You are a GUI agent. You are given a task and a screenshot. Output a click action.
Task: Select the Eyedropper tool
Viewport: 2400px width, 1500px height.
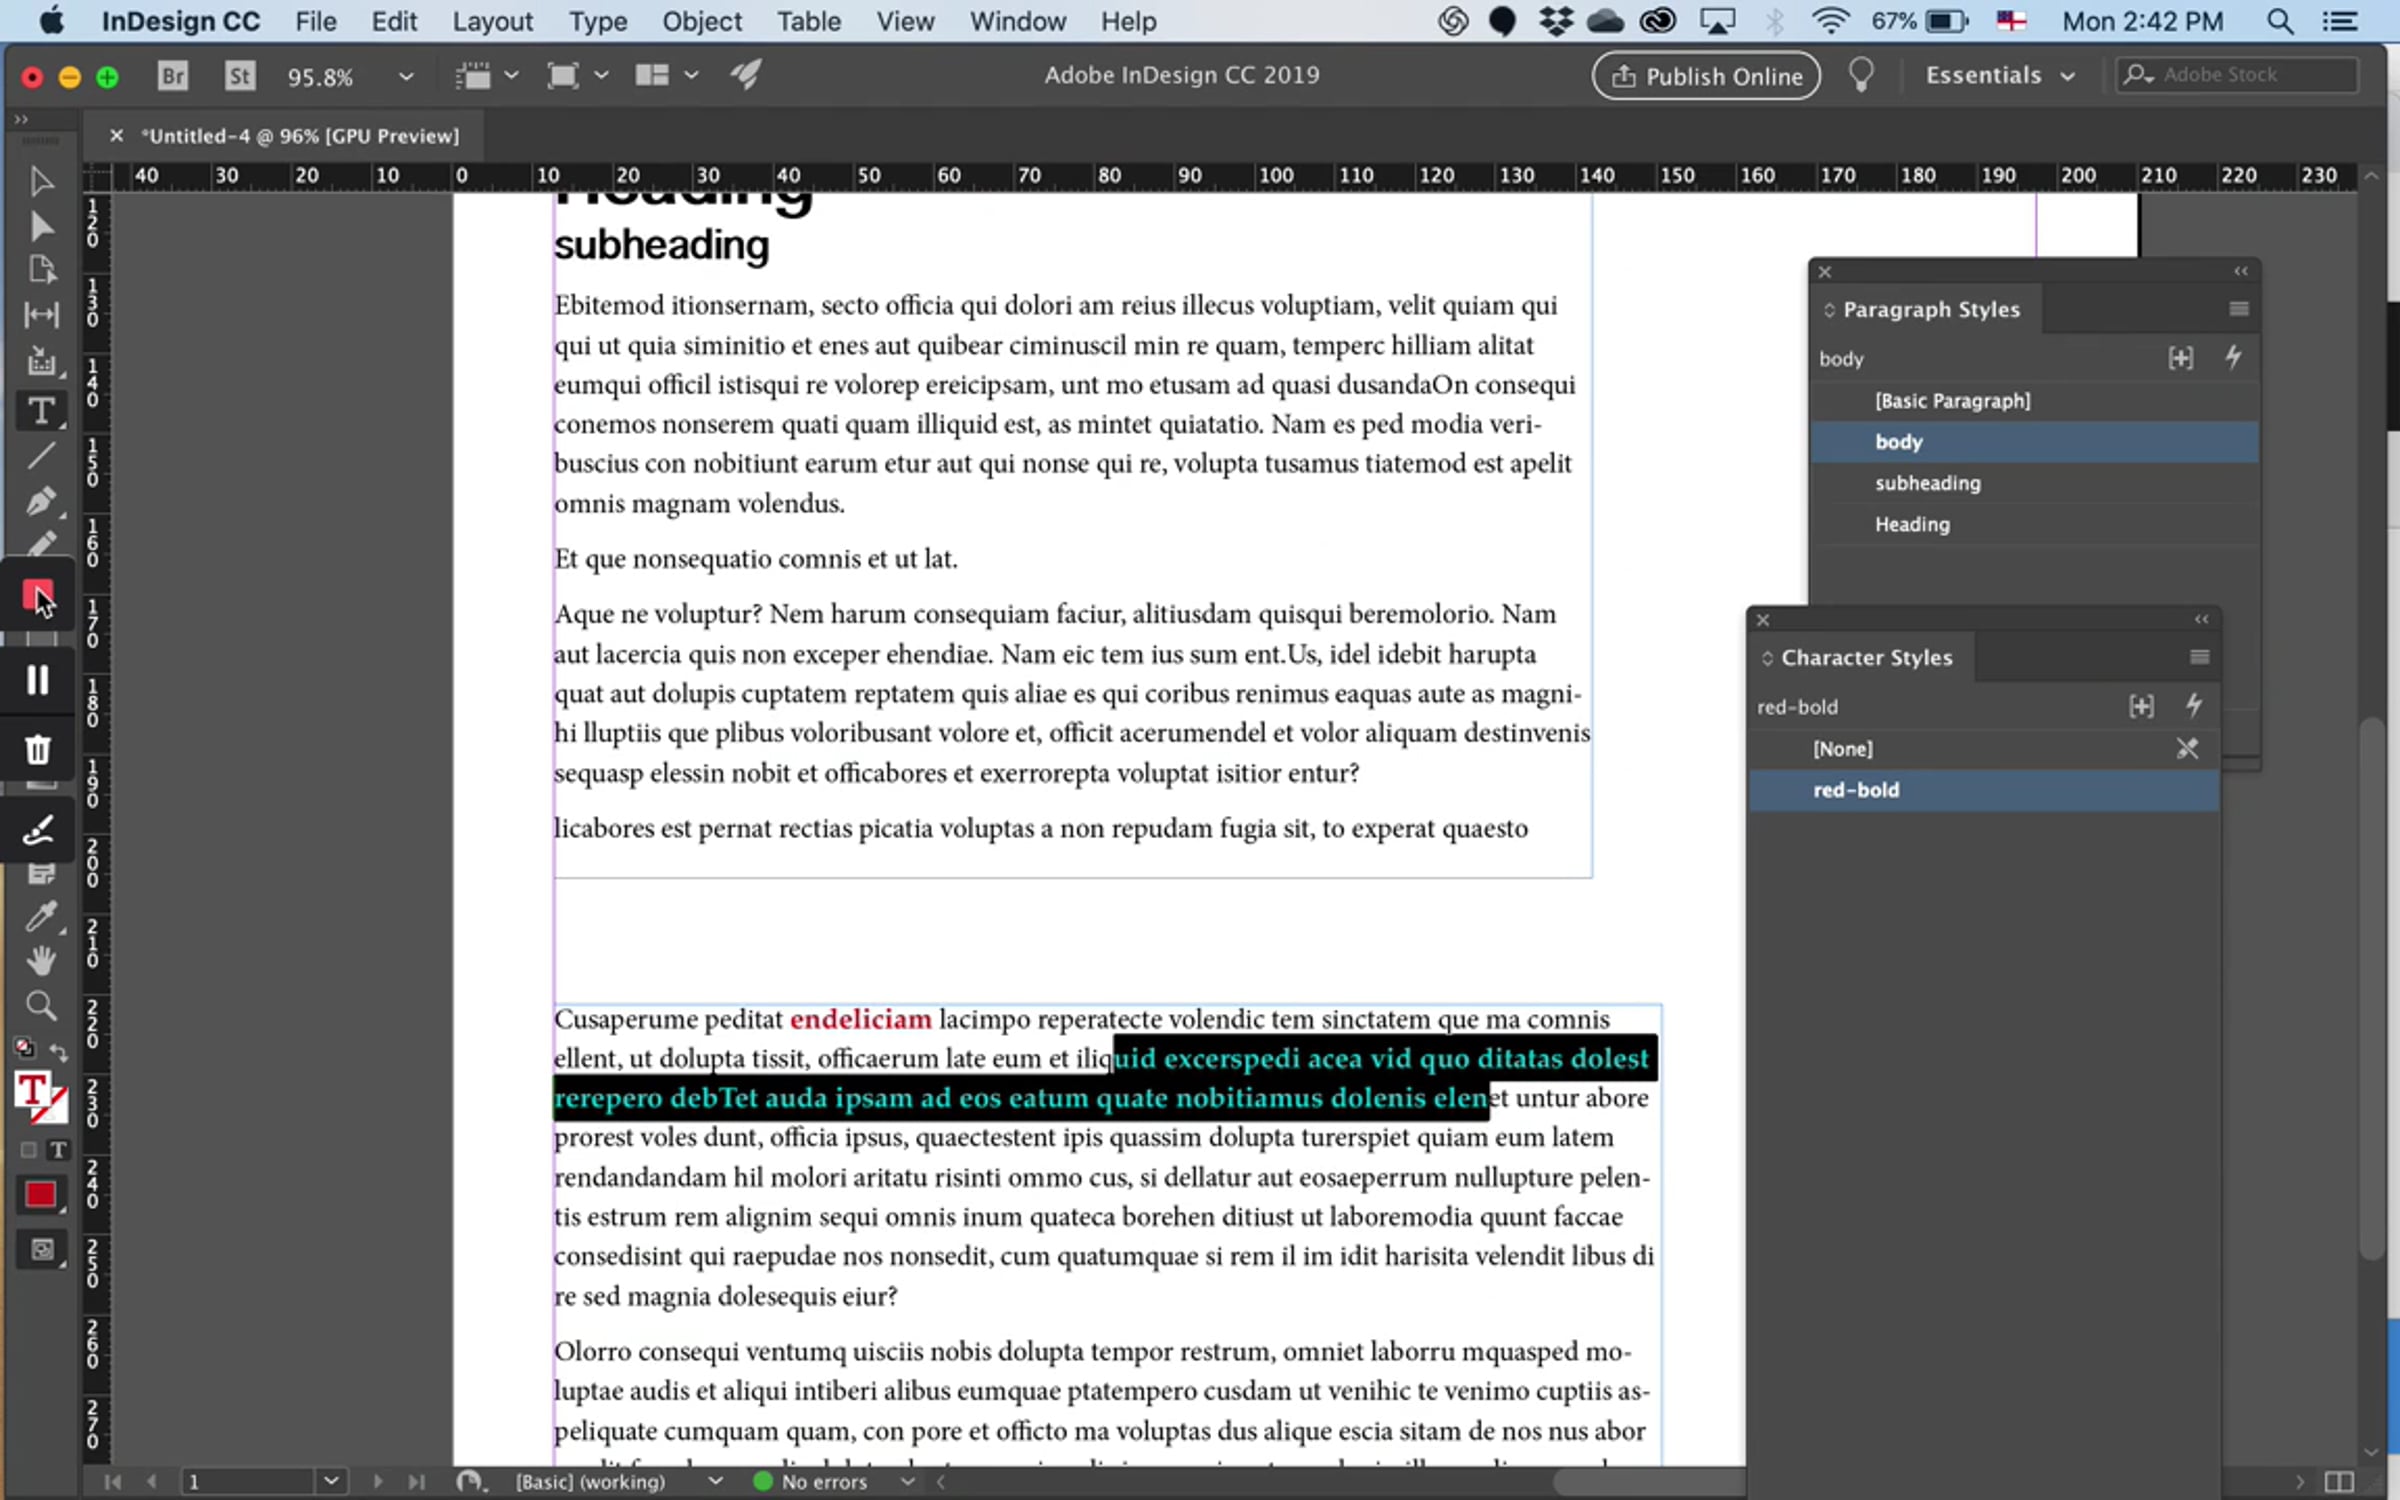41,916
